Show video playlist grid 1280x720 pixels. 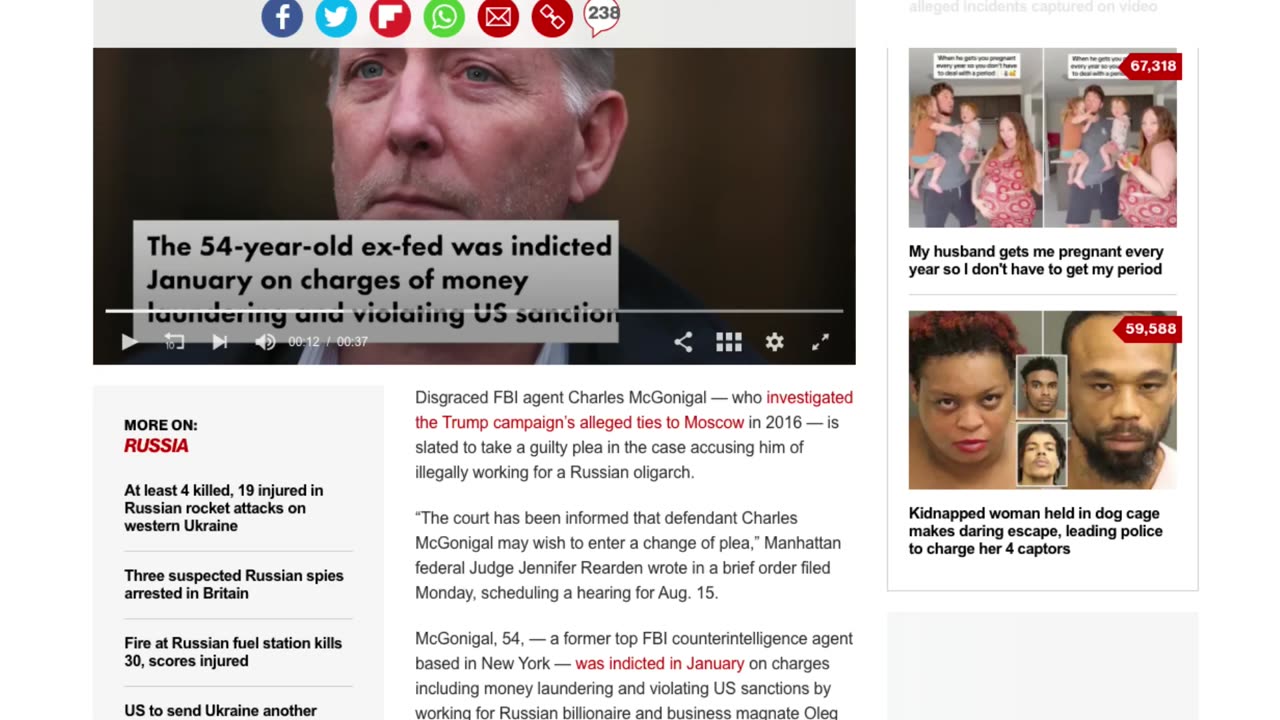point(729,342)
